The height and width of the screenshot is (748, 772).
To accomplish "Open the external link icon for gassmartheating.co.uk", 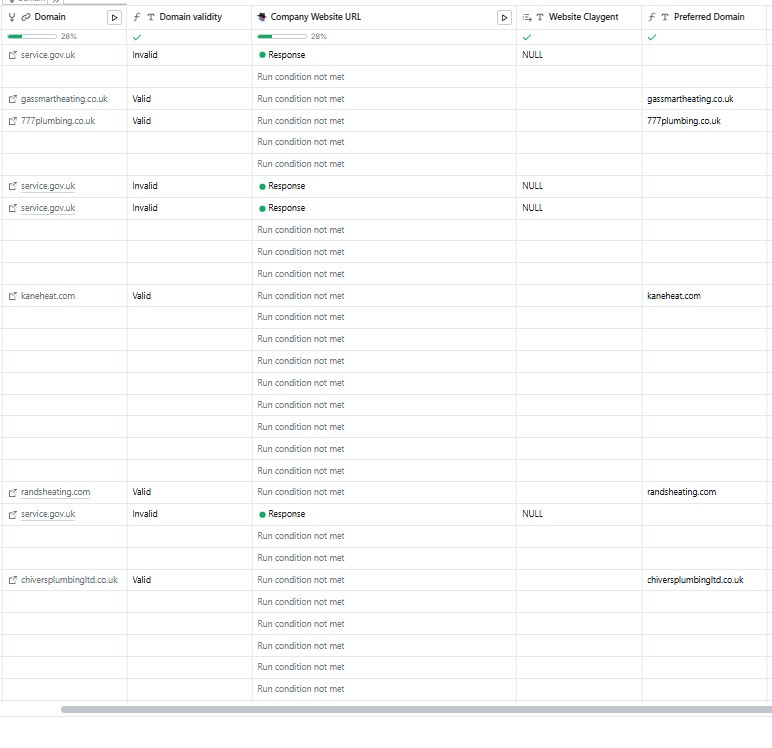I will tap(13, 99).
